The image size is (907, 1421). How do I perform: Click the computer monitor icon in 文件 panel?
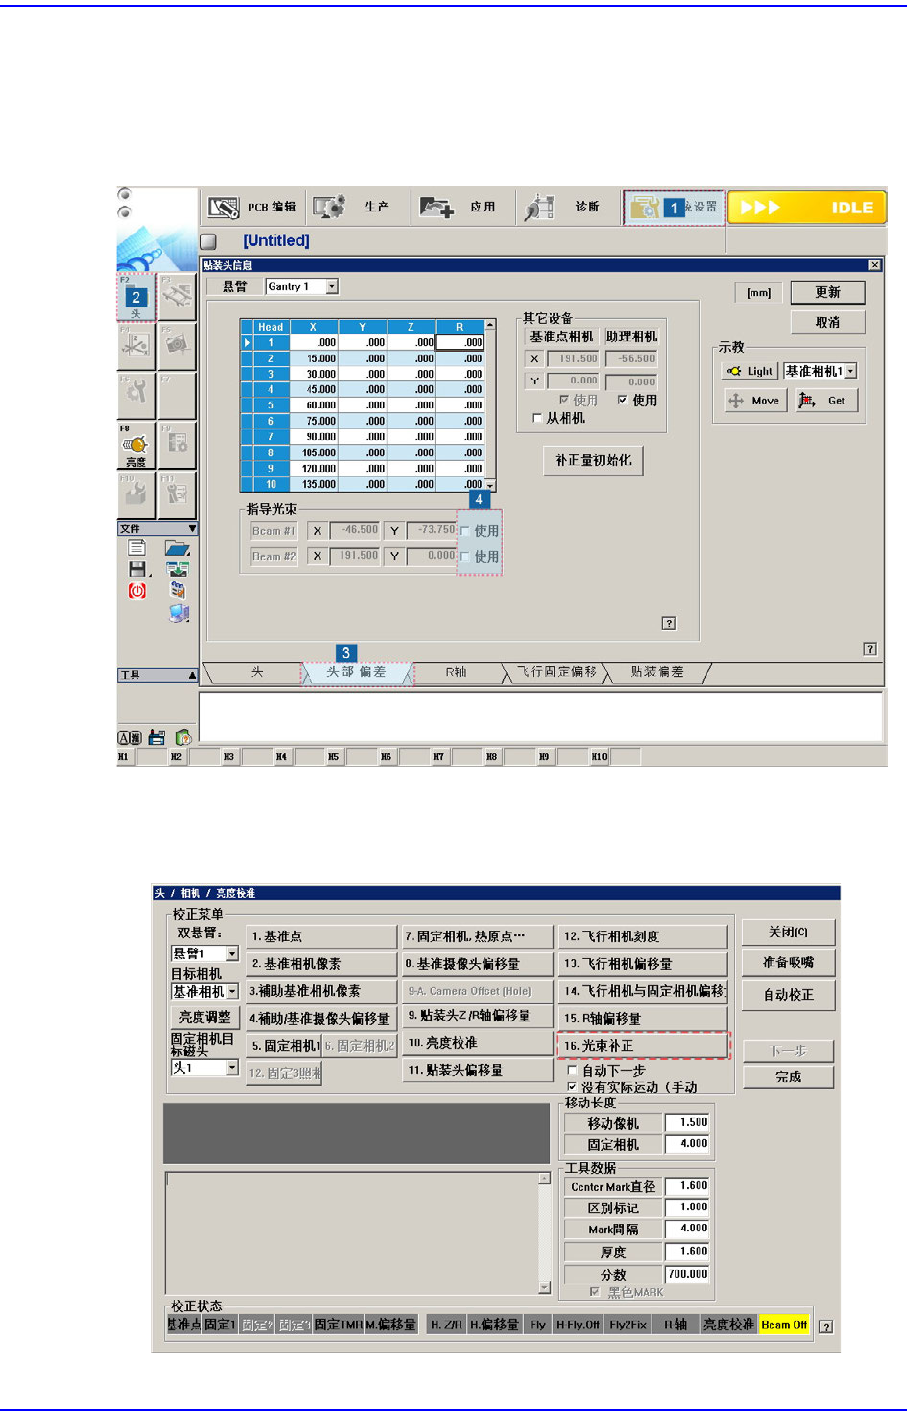click(178, 613)
